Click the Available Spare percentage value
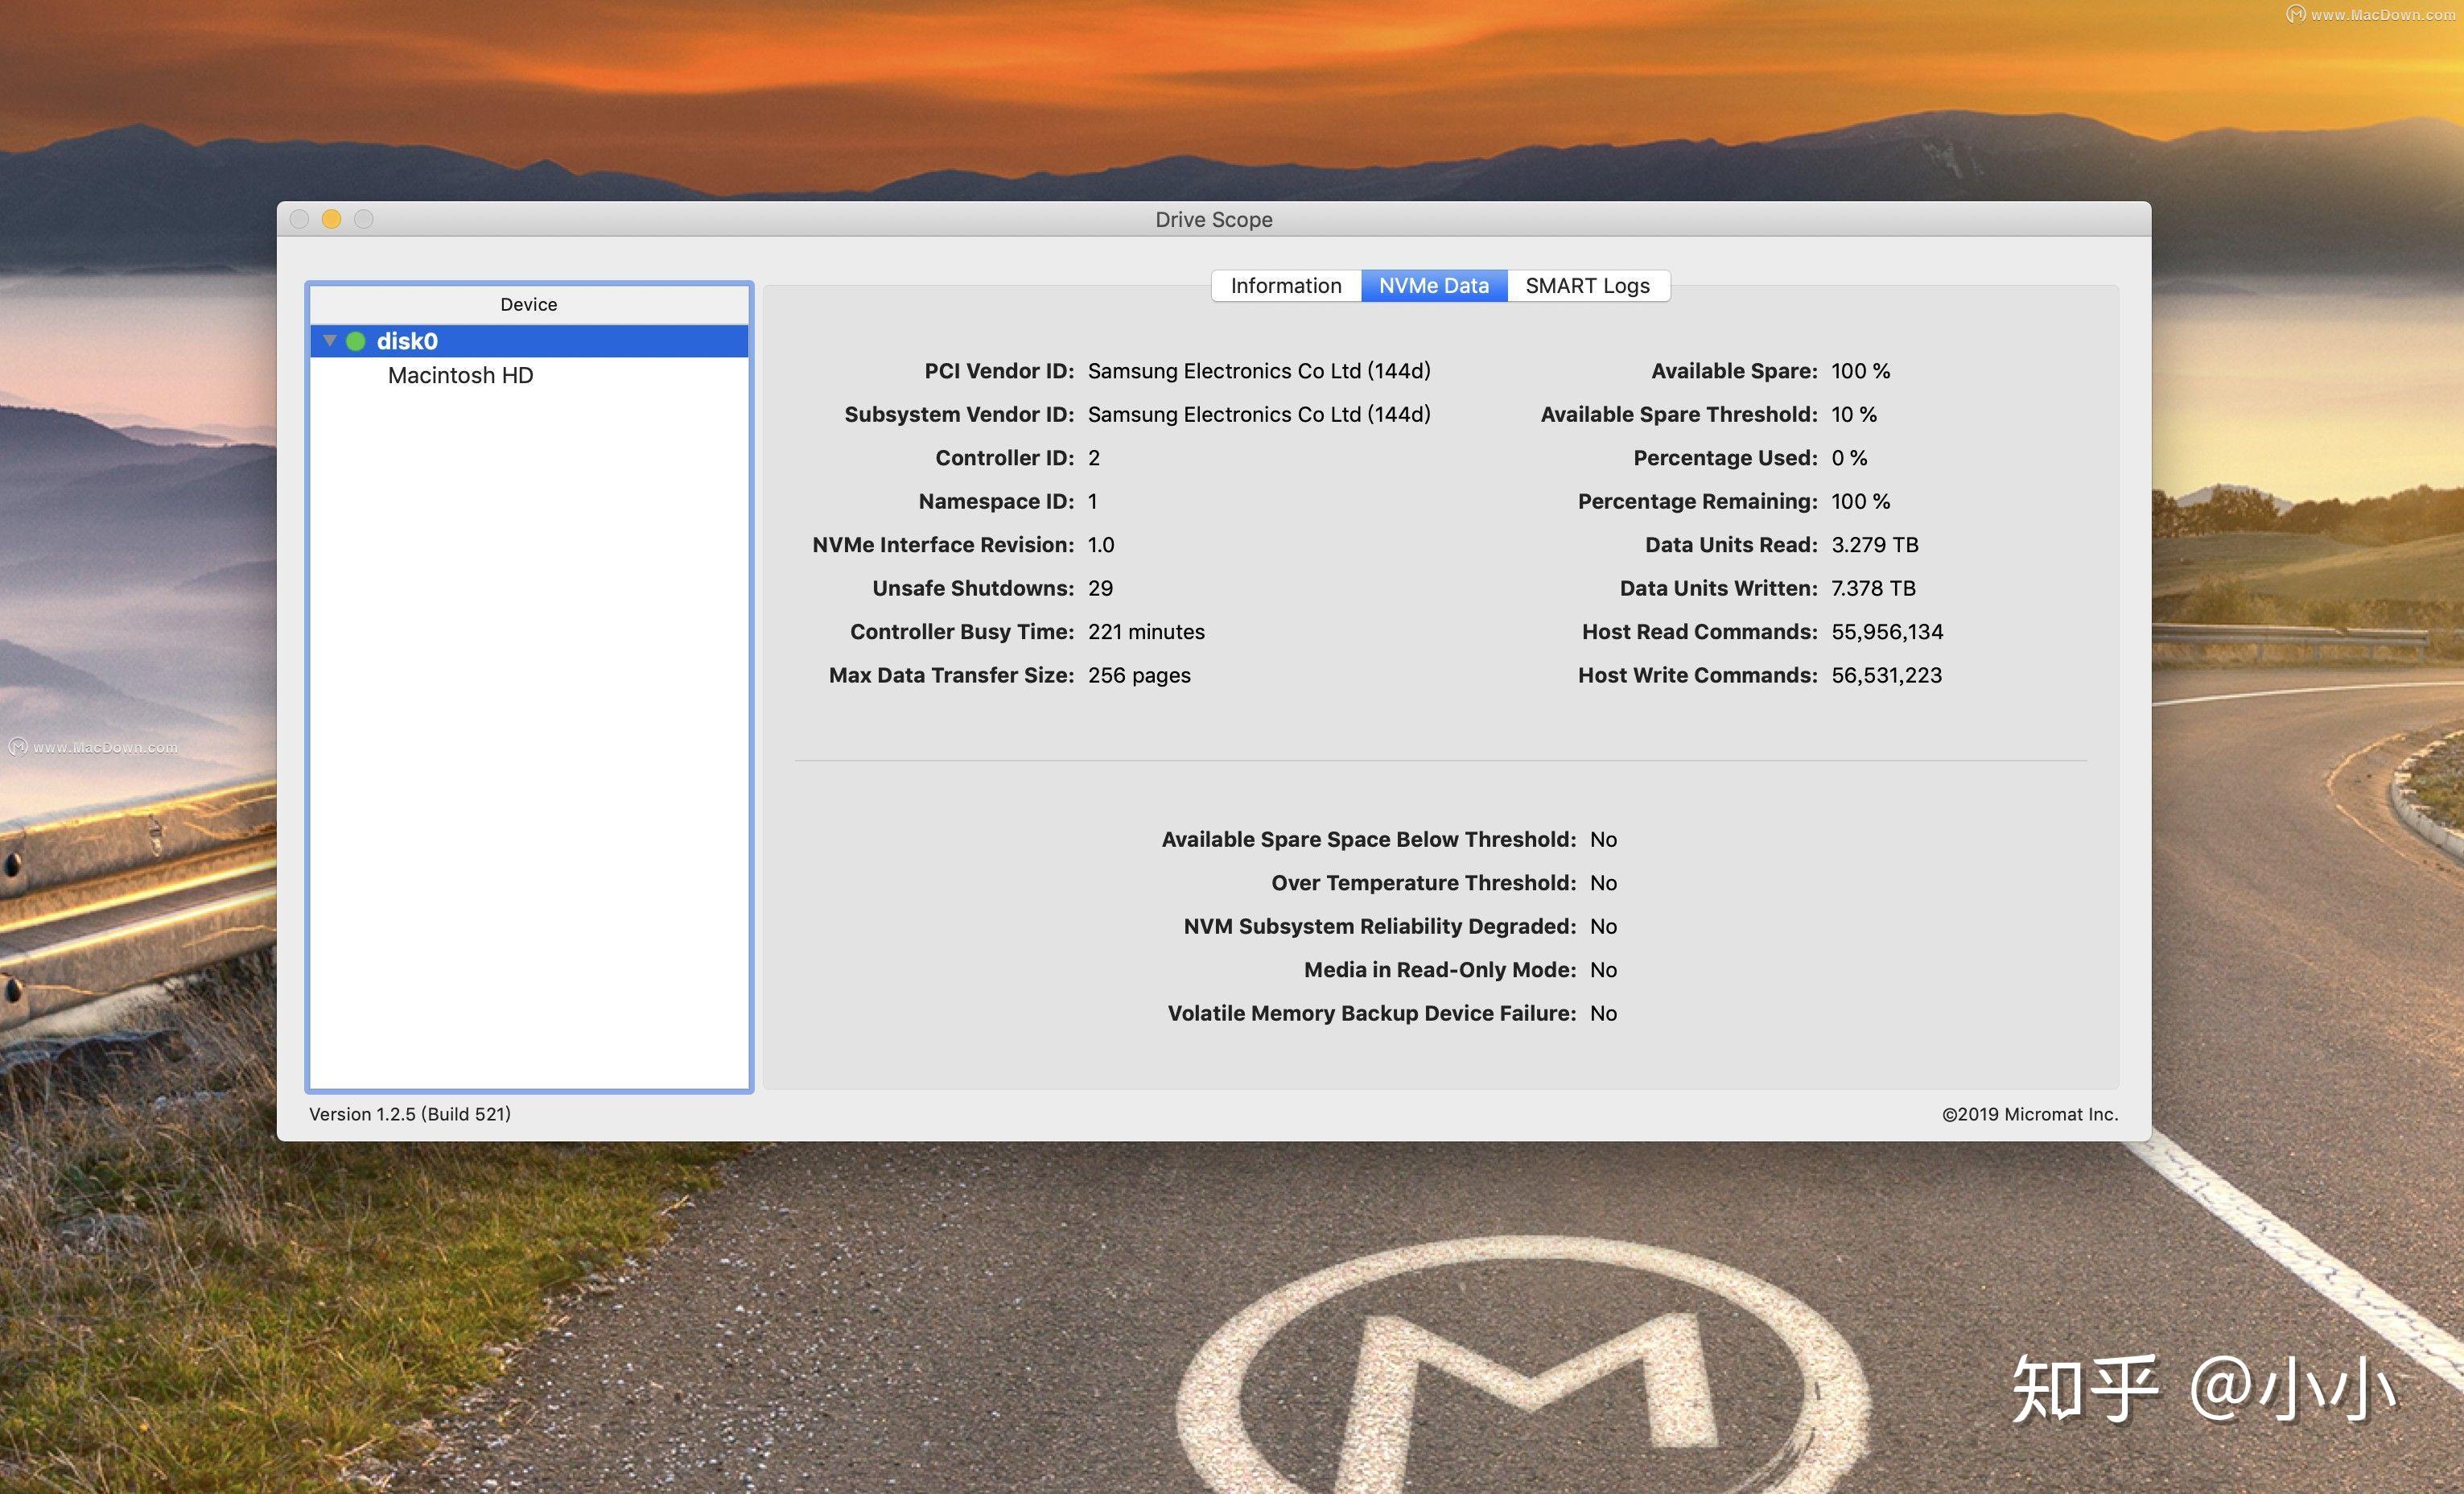2464x1494 pixels. point(1860,370)
